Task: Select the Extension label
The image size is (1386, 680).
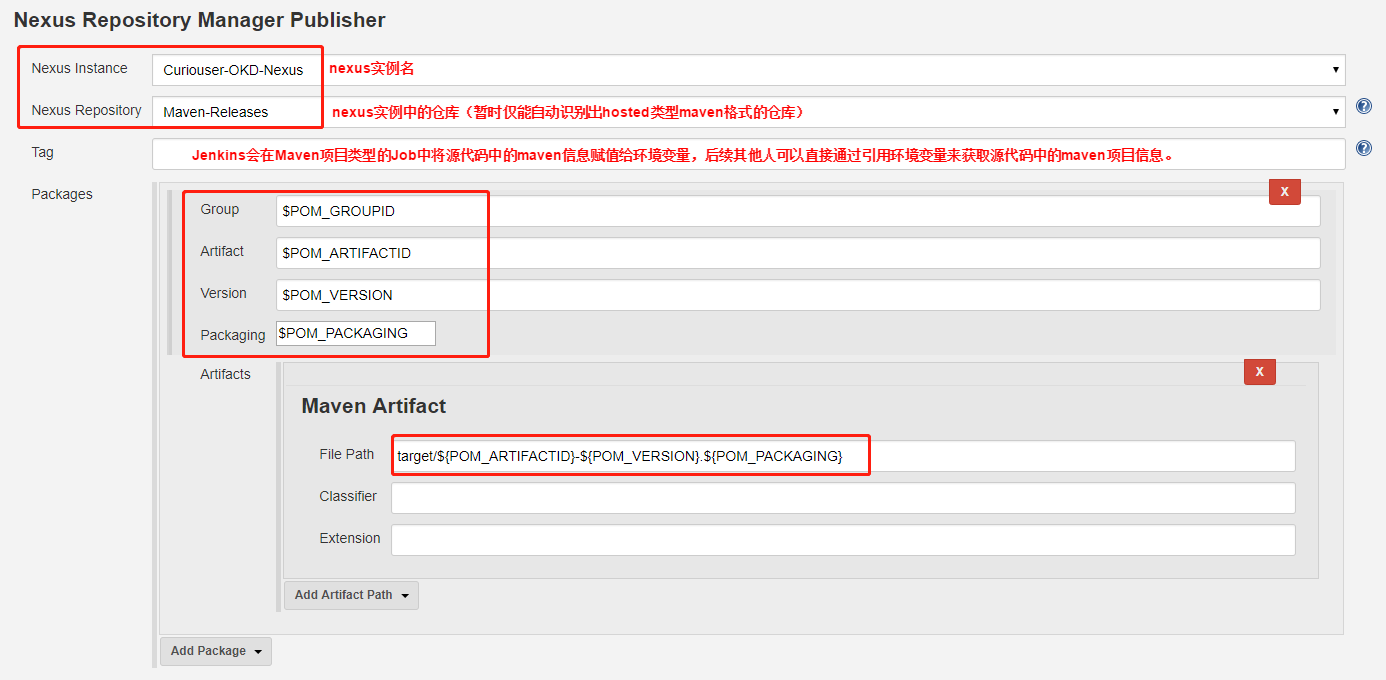Action: 350,538
